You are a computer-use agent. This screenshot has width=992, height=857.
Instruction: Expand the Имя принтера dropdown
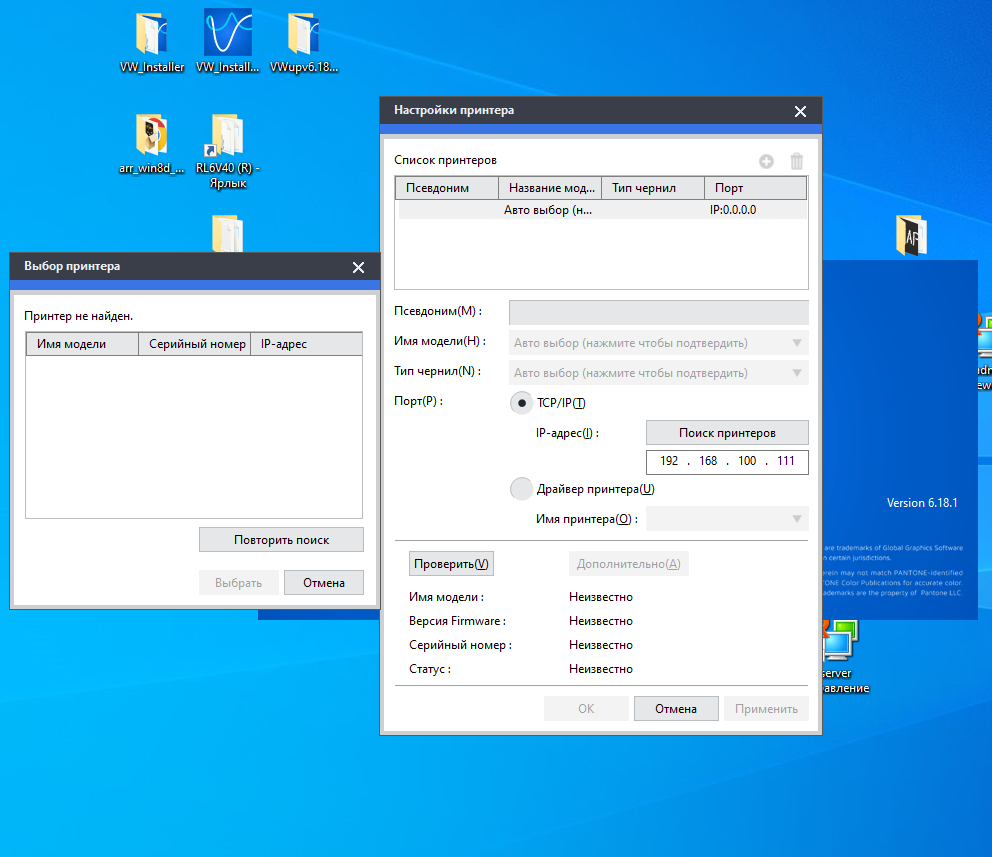[727, 519]
